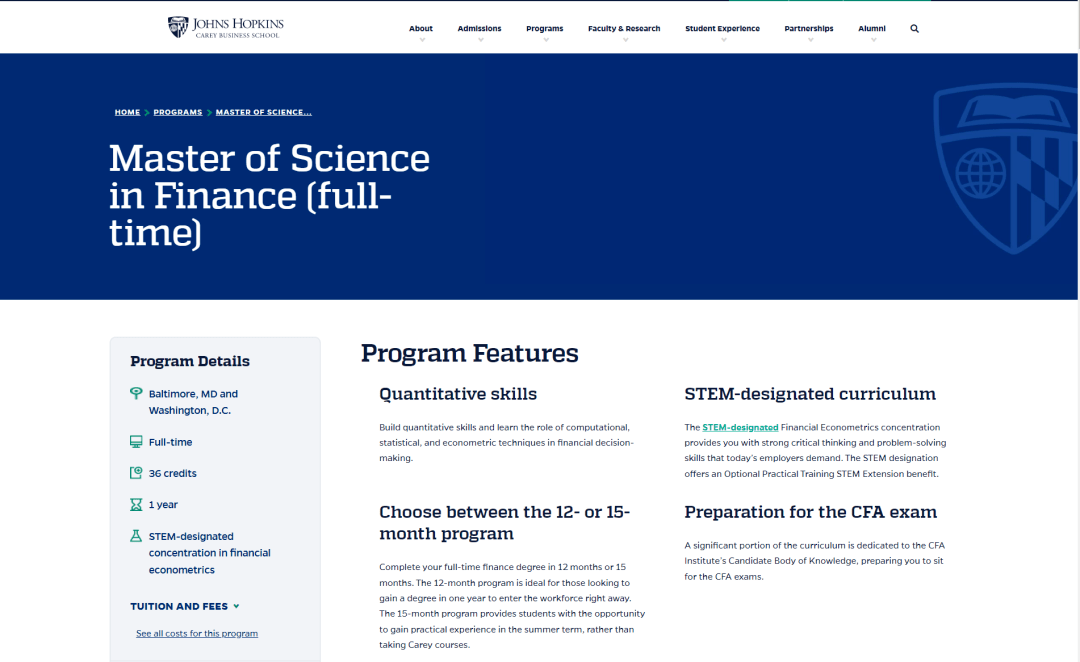The height and width of the screenshot is (662, 1080).
Task: Expand the Programs dropdown chevron
Action: [x=545, y=41]
